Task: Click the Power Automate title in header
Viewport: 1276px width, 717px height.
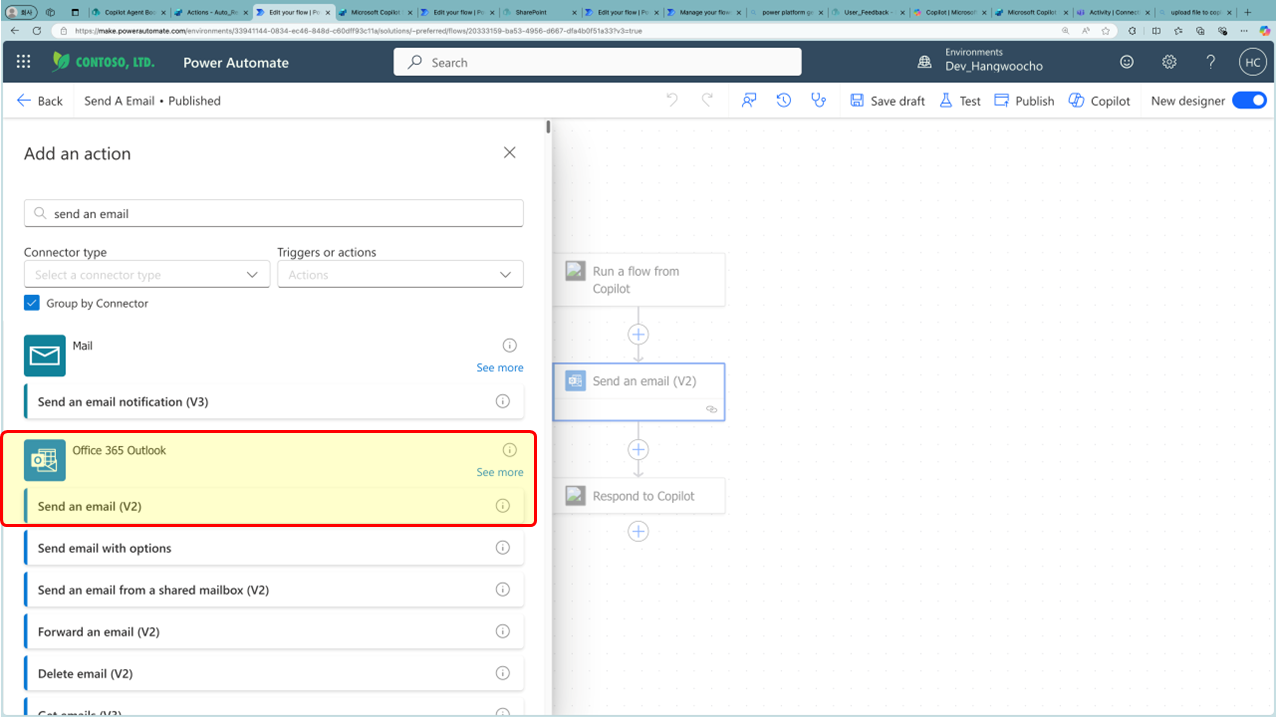Action: (236, 62)
